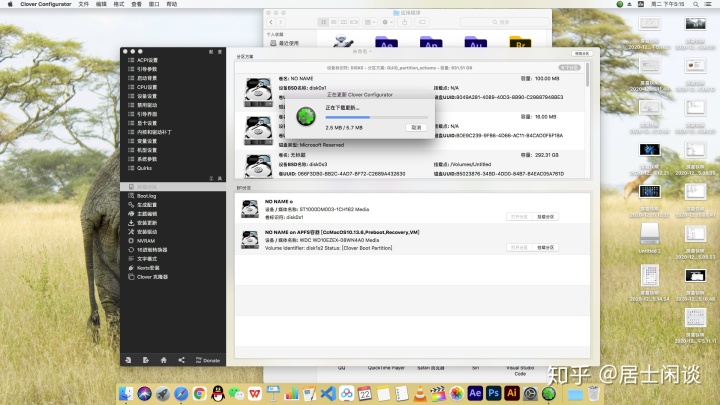The width and height of the screenshot is (720, 405).
Task: Open Spotlight search in menu bar
Action: click(x=696, y=4)
